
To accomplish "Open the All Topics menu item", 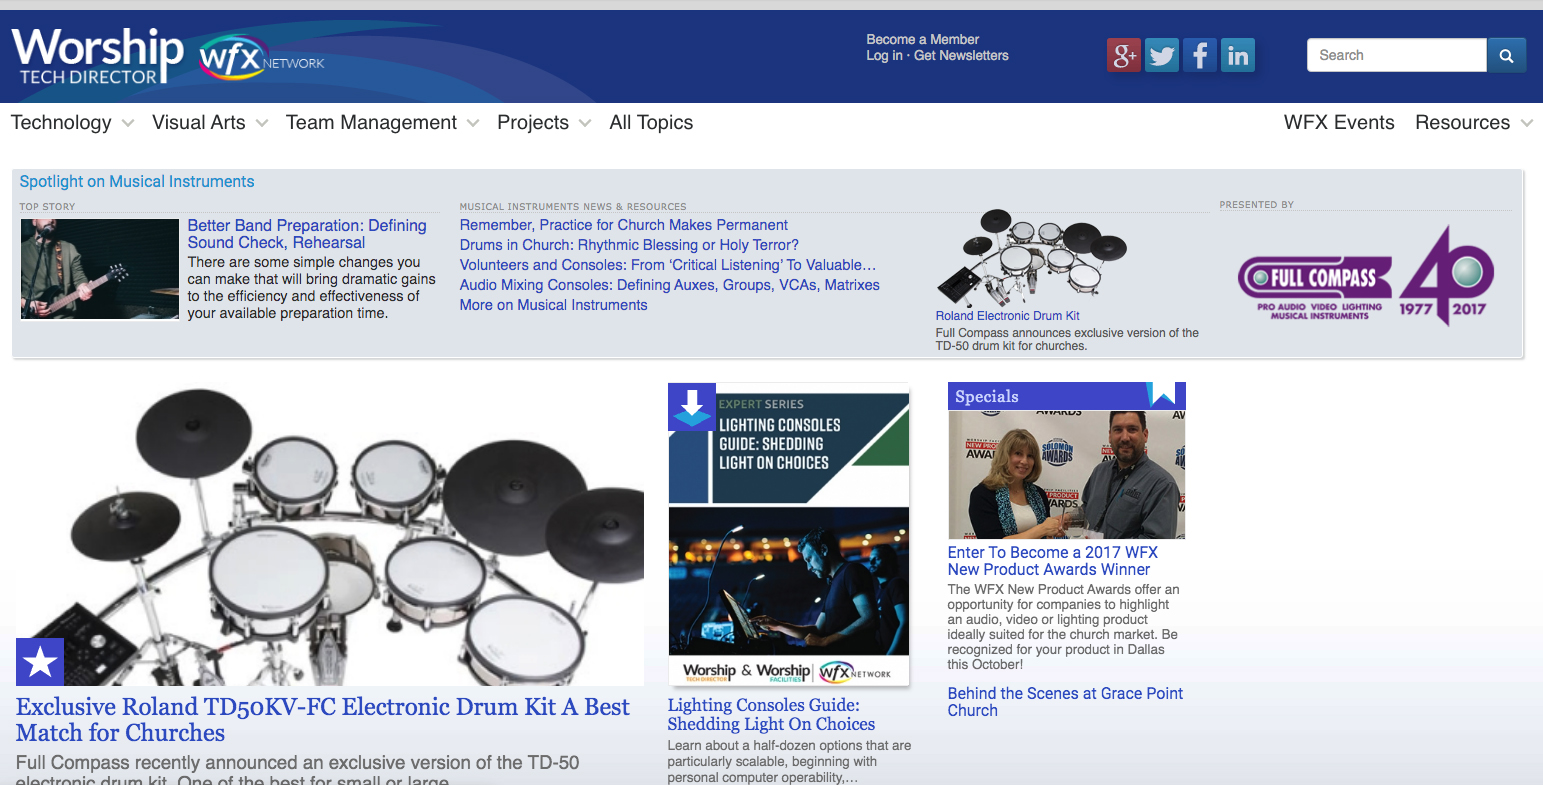I will (651, 123).
